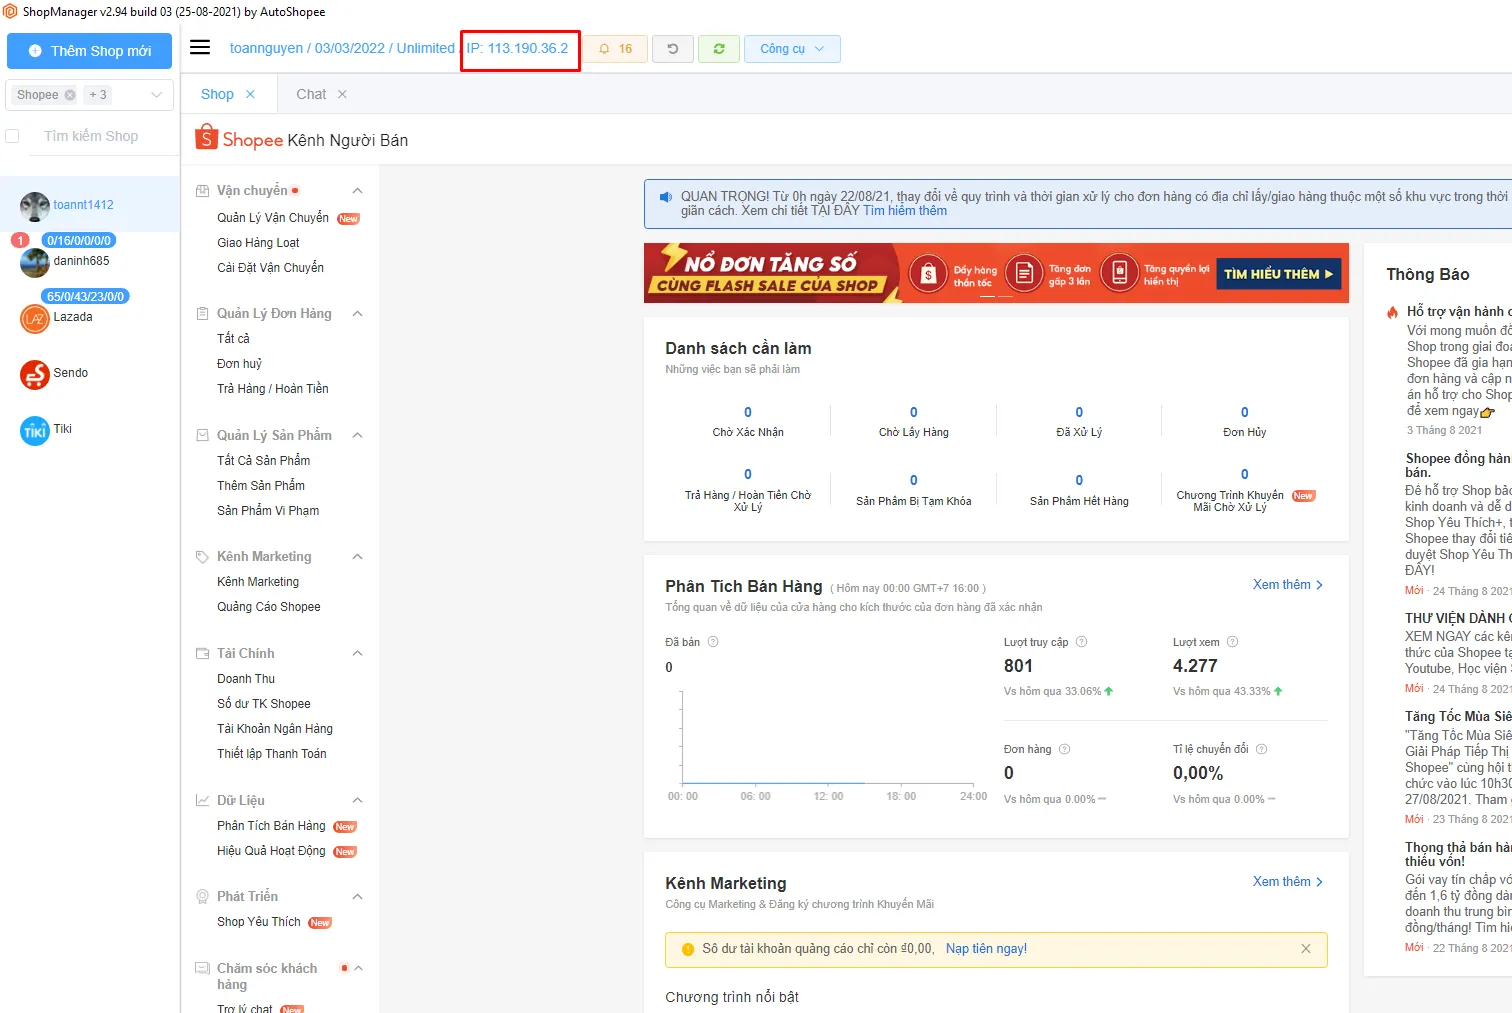
Task: Open Phân Tích Bán Hàng menu item
Action: point(271,826)
